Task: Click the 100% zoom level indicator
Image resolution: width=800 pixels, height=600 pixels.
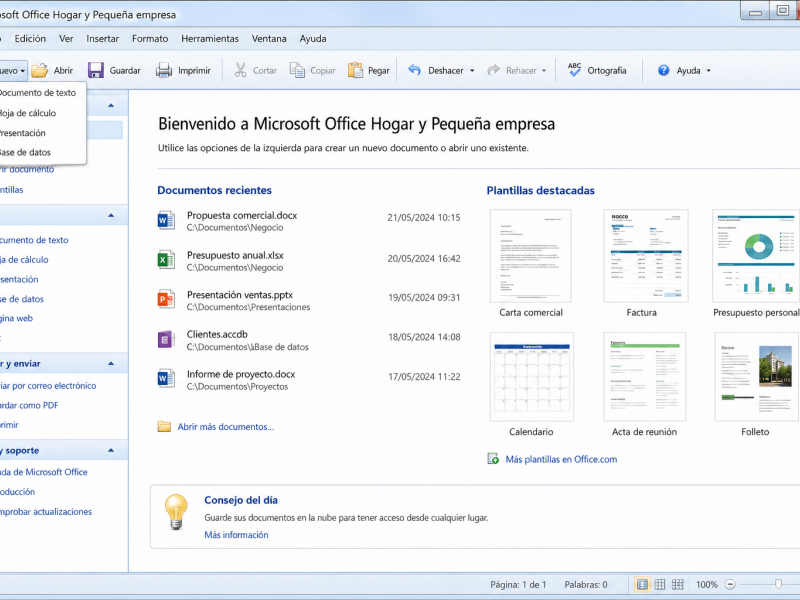Action: click(707, 585)
